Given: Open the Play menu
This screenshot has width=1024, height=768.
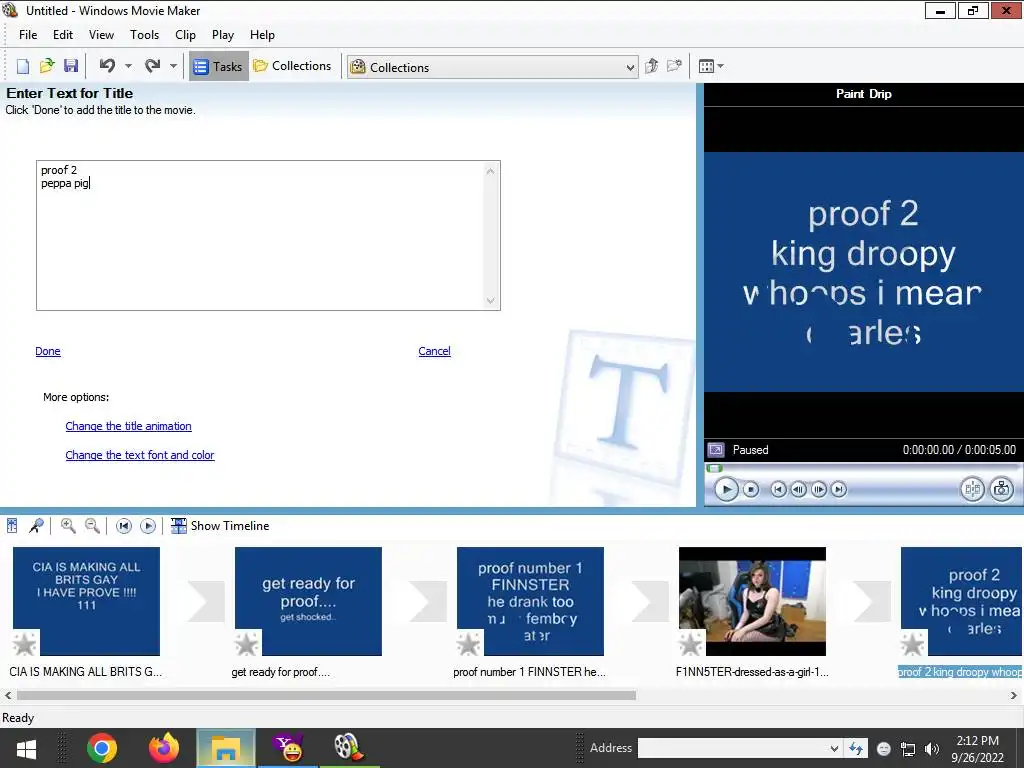Looking at the screenshot, I should pyautogui.click(x=223, y=35).
